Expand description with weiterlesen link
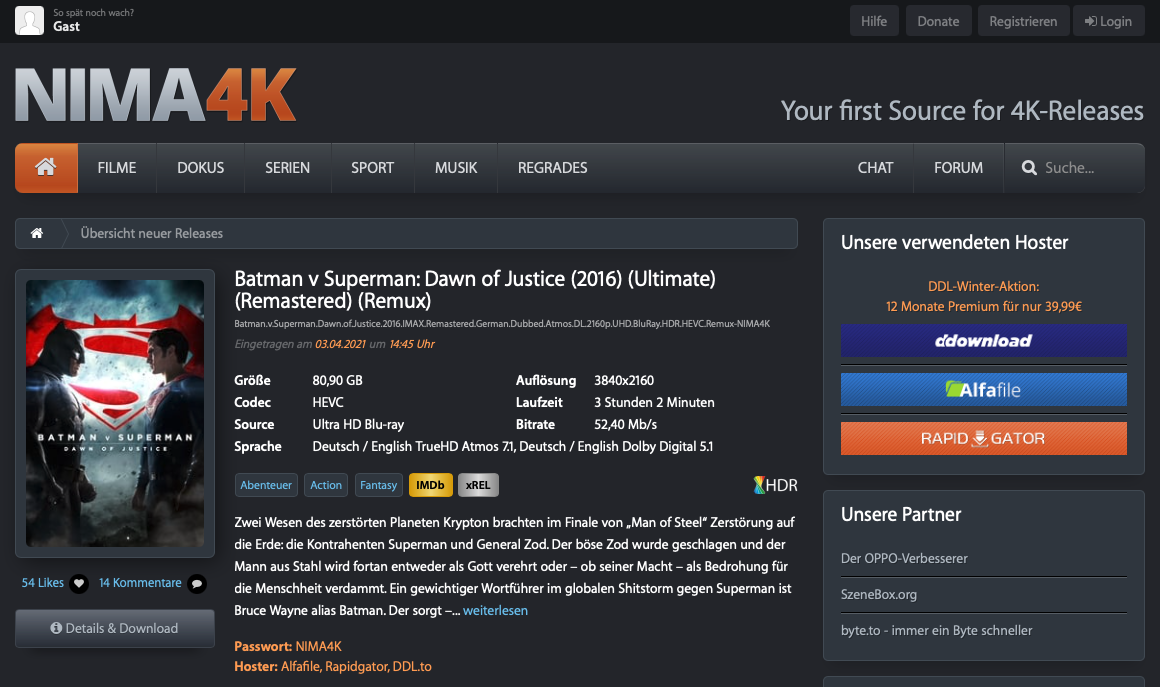 pos(495,610)
